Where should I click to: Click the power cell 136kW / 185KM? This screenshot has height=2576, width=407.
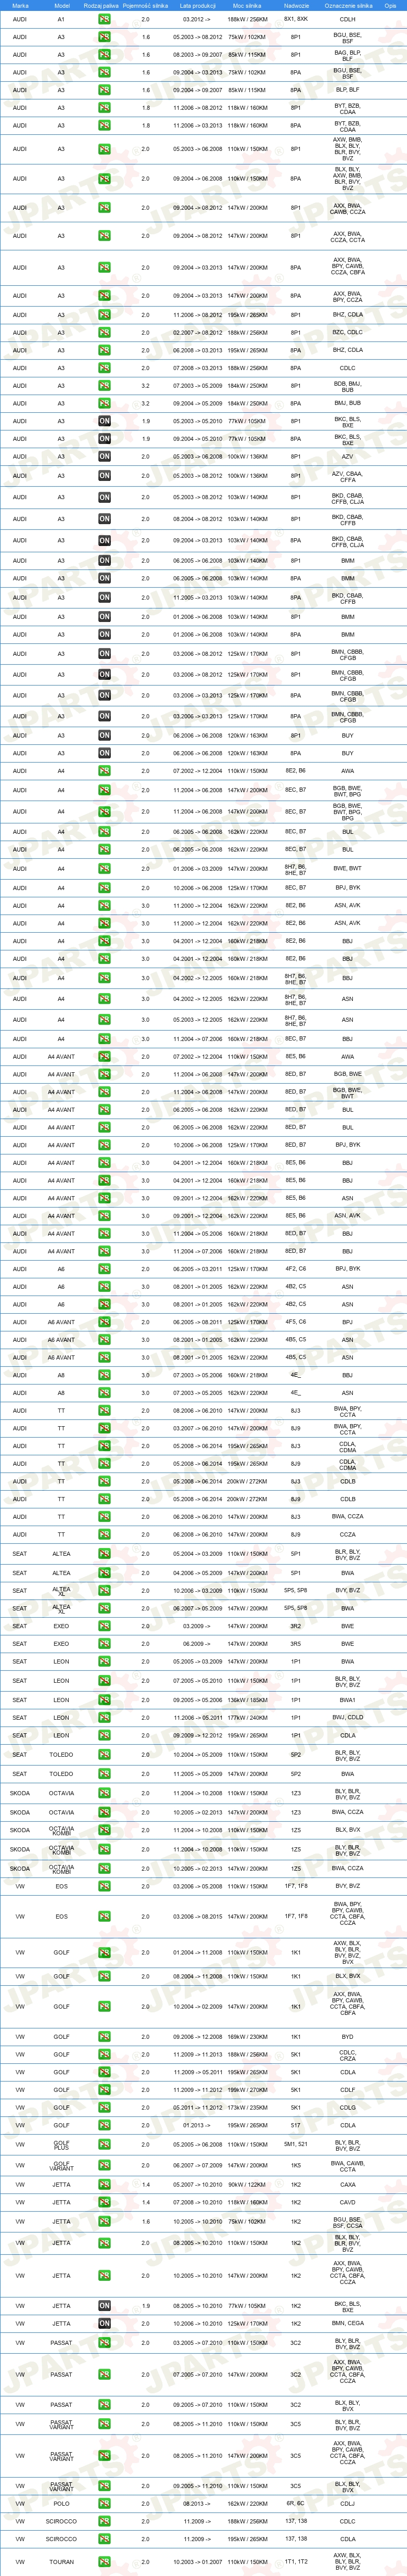pyautogui.click(x=247, y=1700)
